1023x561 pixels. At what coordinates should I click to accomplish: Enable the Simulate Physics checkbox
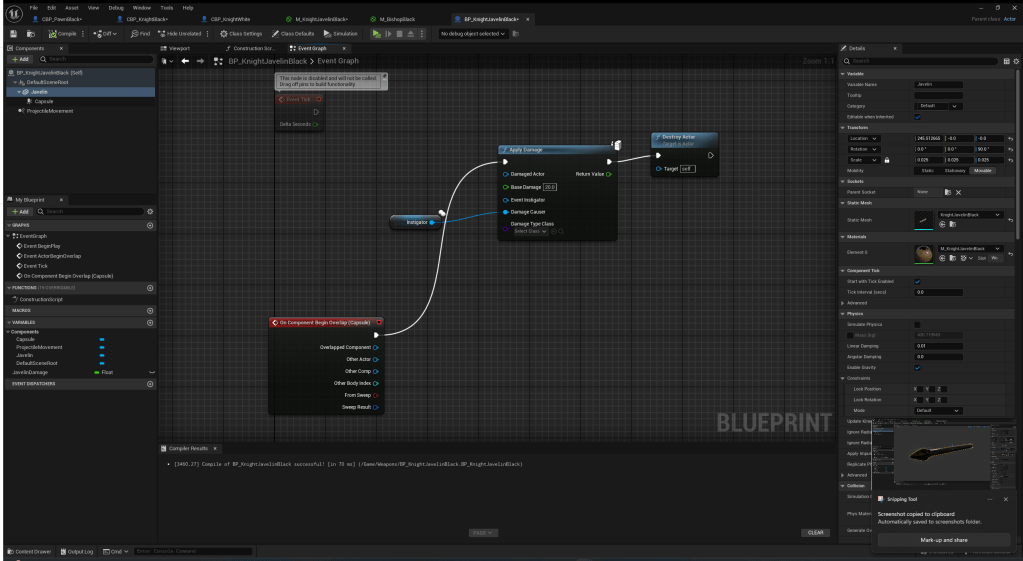pyautogui.click(x=918, y=324)
